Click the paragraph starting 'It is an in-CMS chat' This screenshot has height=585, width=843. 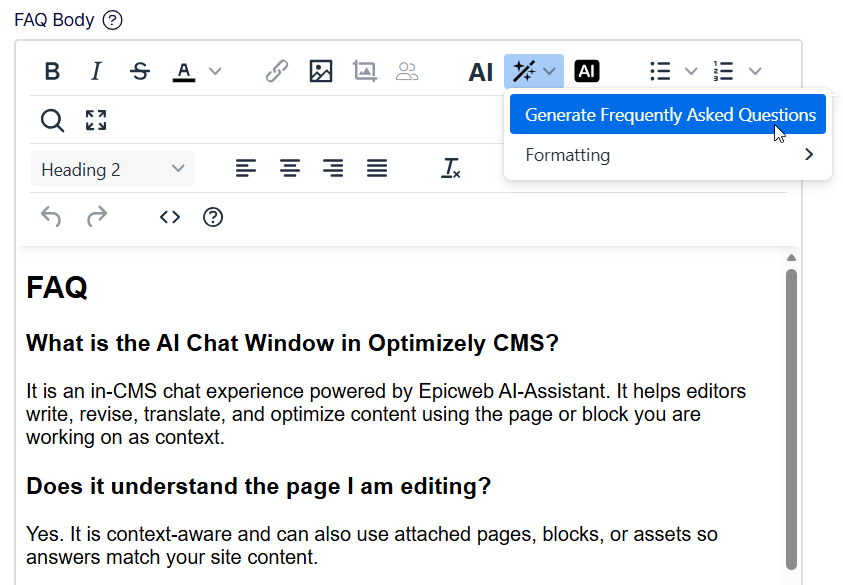pyautogui.click(x=385, y=414)
